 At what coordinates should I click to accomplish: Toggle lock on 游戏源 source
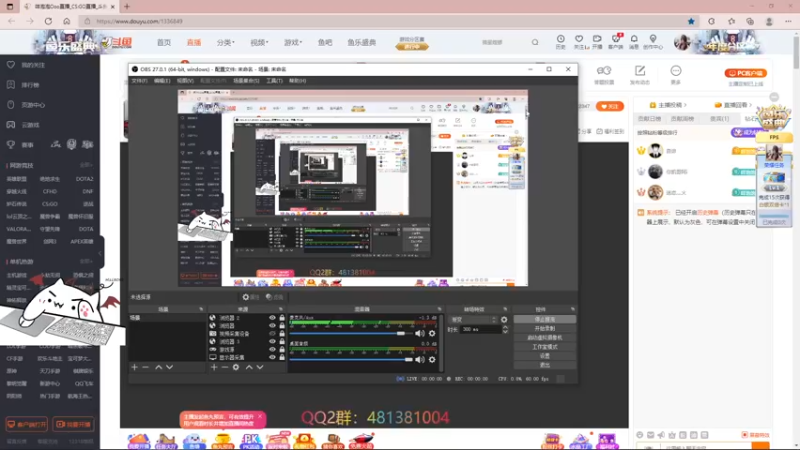click(282, 349)
